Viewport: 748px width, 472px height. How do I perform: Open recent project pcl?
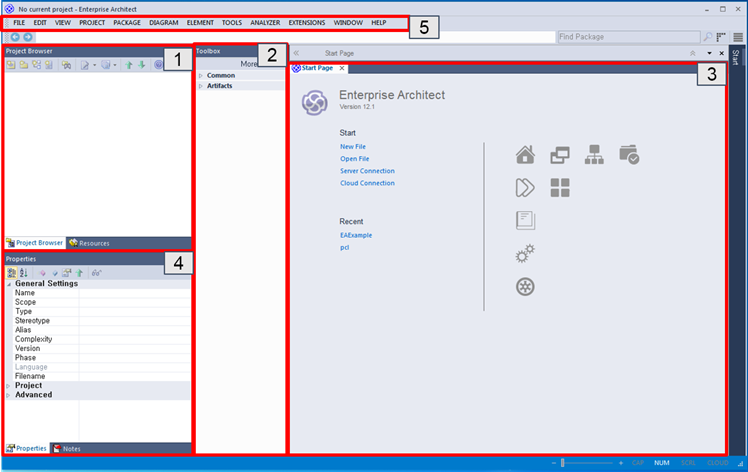point(344,247)
